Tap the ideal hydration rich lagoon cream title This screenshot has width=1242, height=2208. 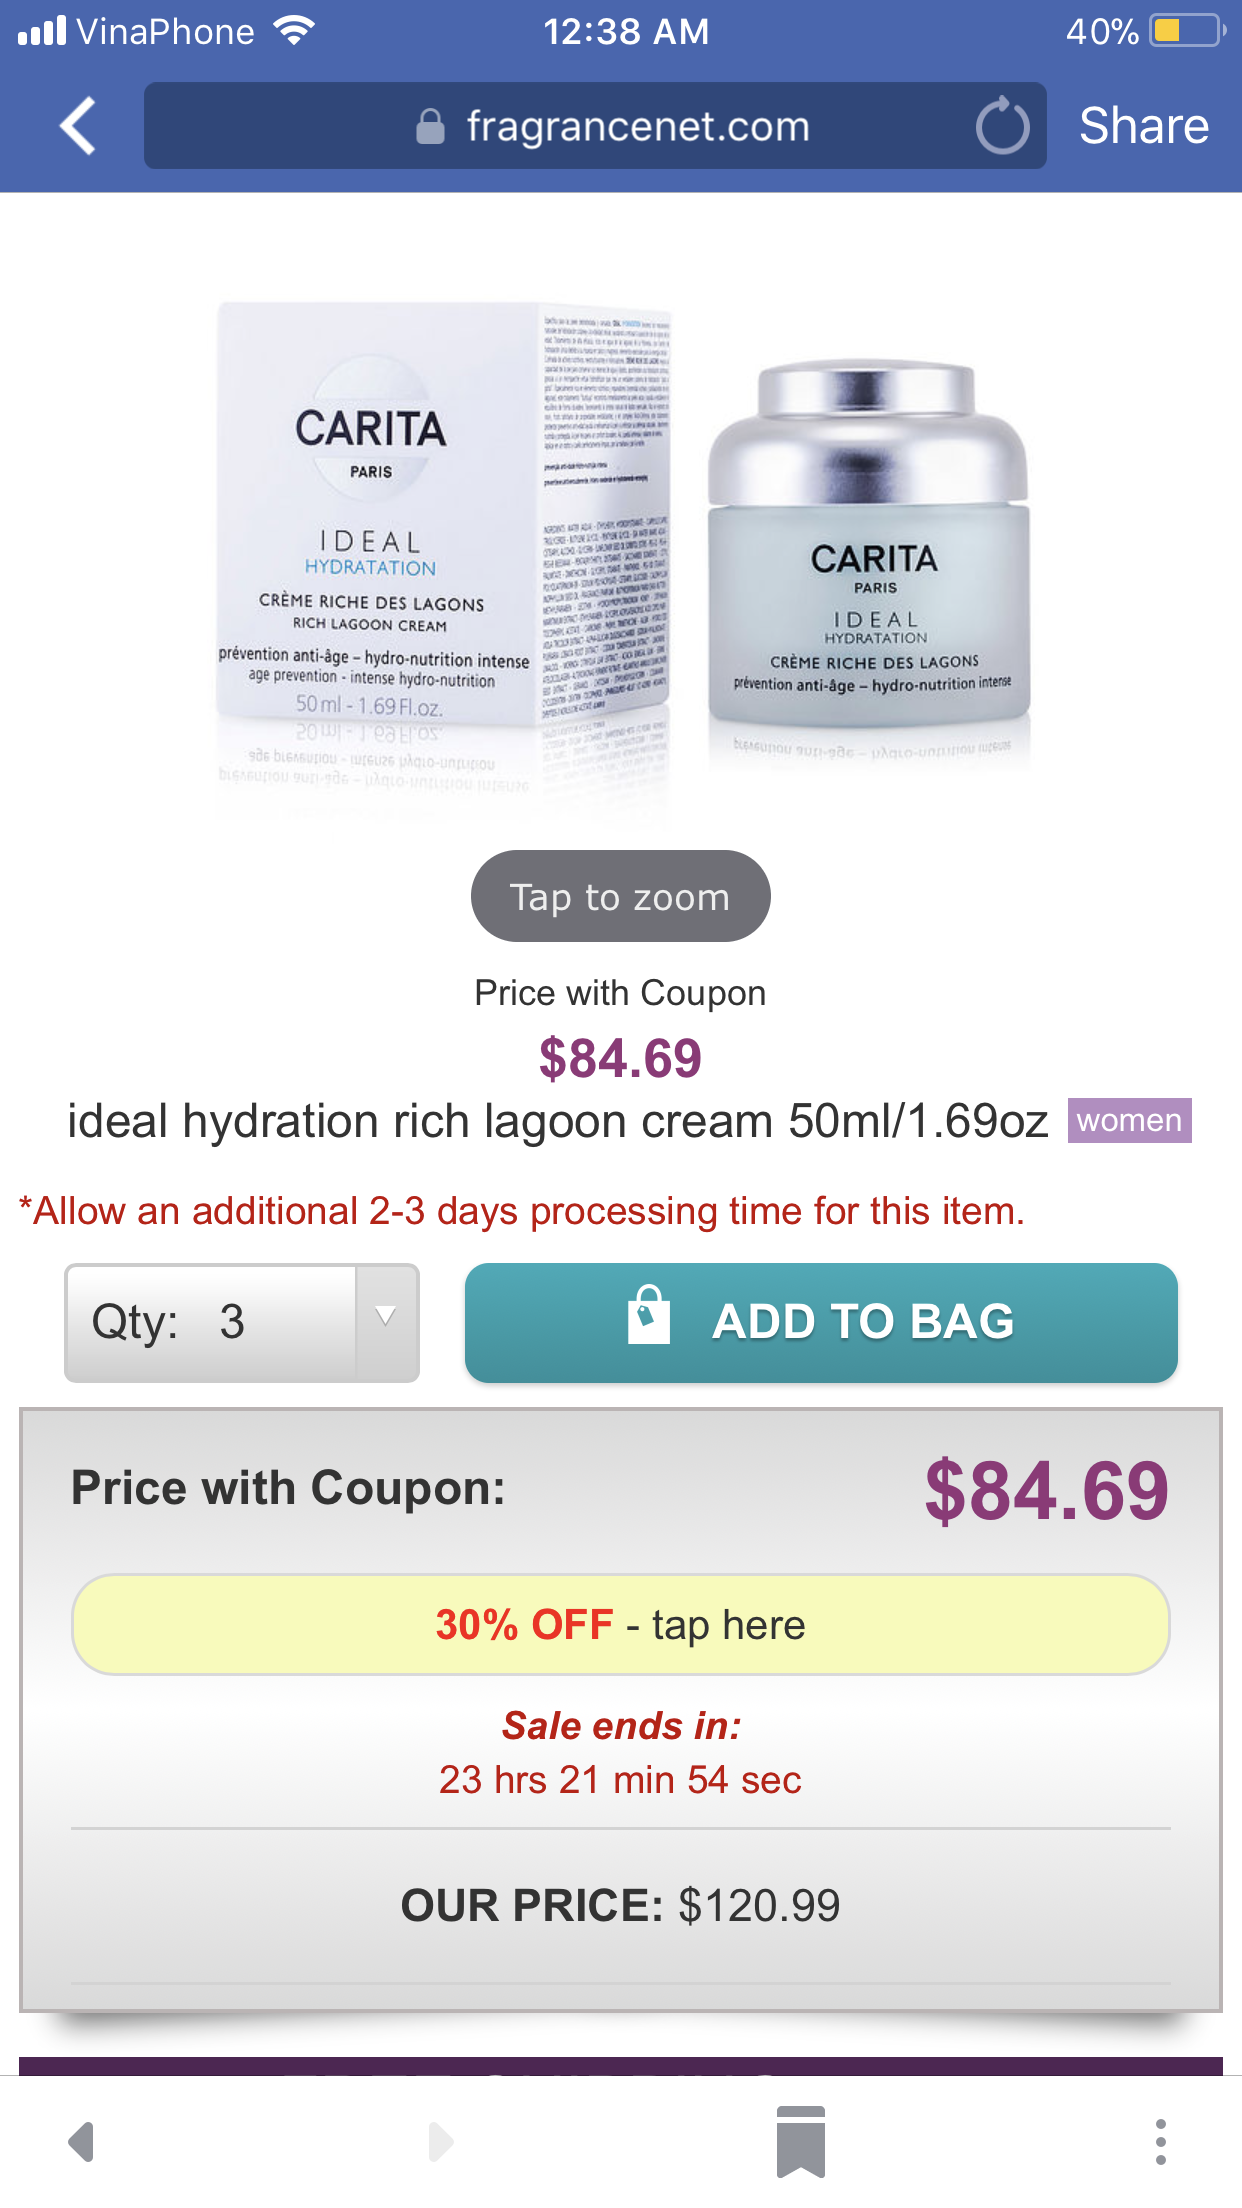[557, 1121]
